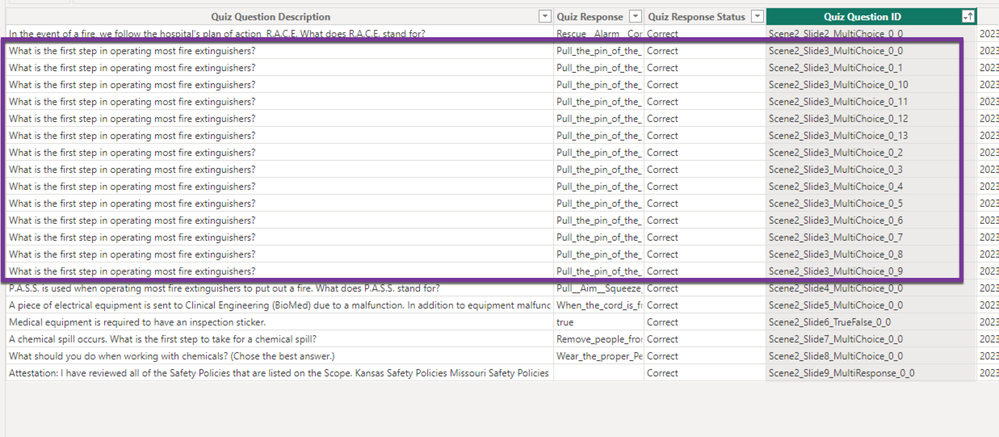The height and width of the screenshot is (437, 999).
Task: Click the 'When_the_cord_is_fr' response cell
Action: point(598,306)
